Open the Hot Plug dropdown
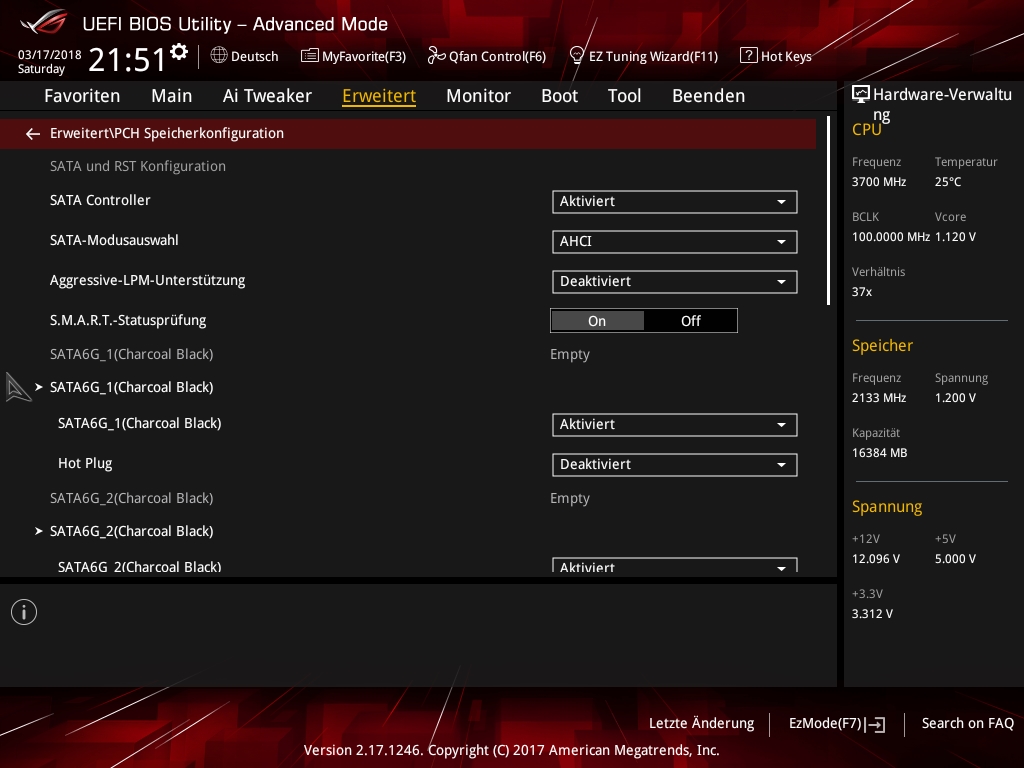This screenshot has height=768, width=1024. 675,464
